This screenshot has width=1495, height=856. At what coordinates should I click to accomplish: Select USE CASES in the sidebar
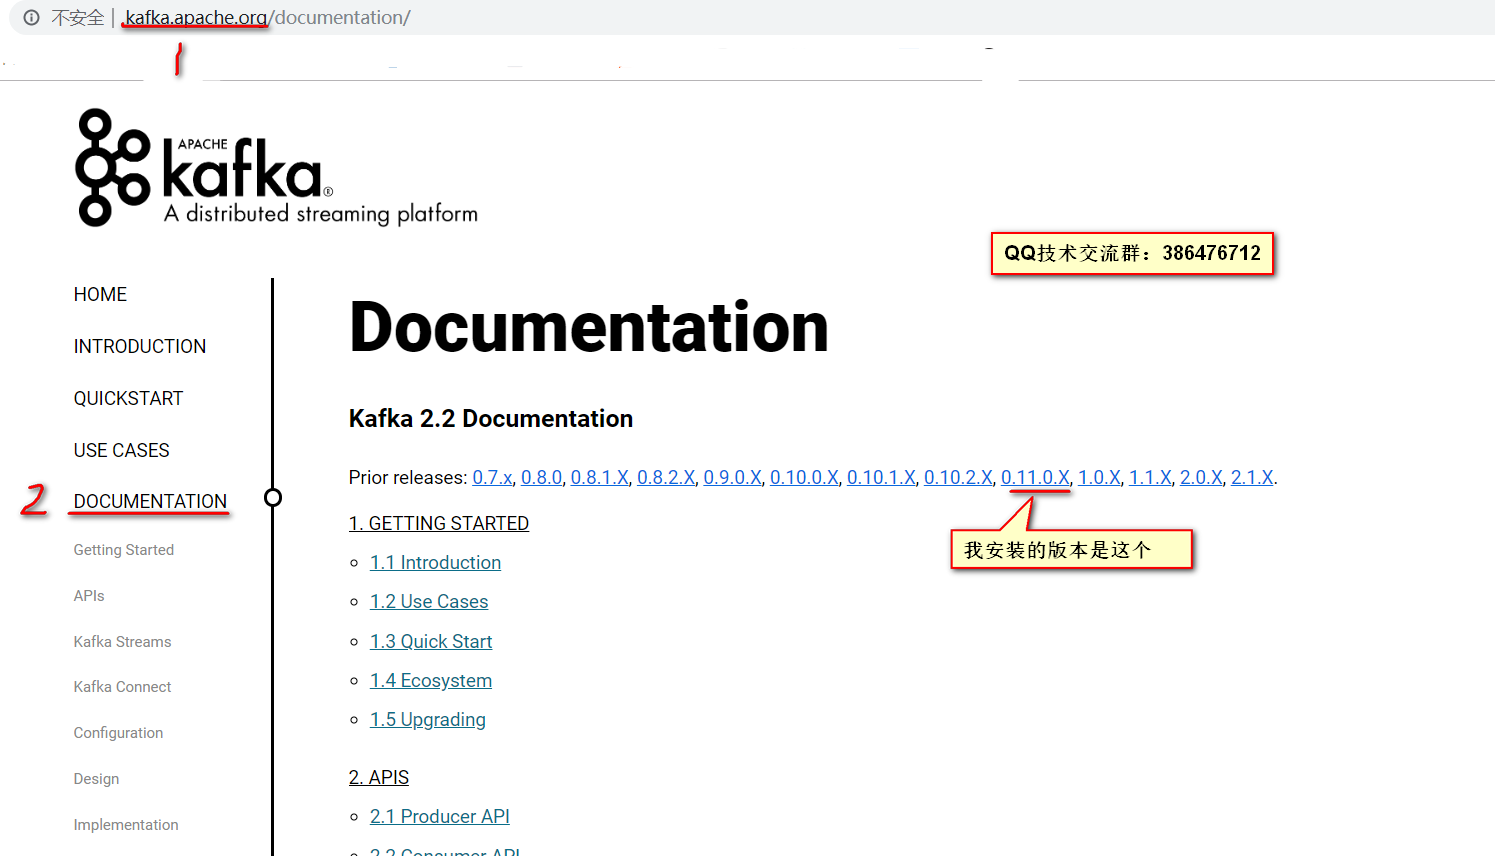point(121,450)
